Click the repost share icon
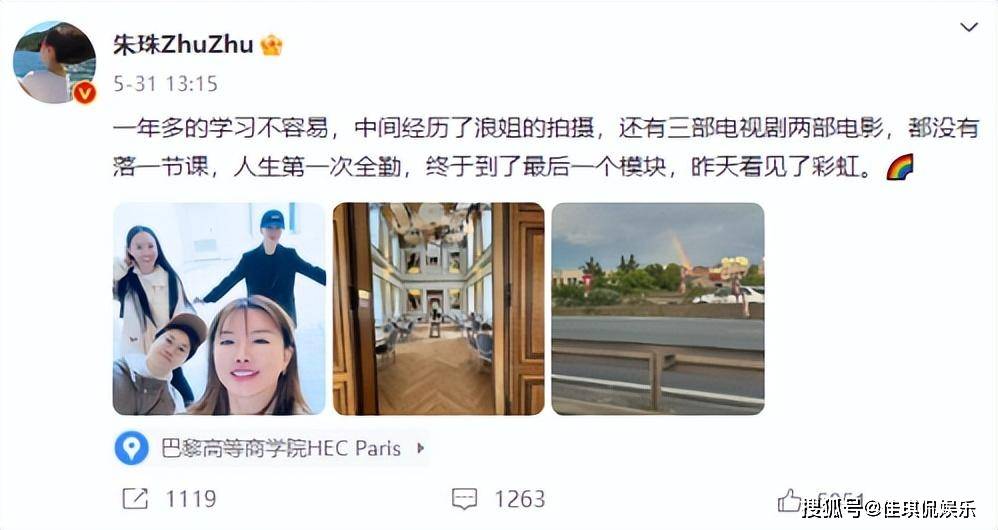Viewport: 998px width, 530px height. click(135, 499)
